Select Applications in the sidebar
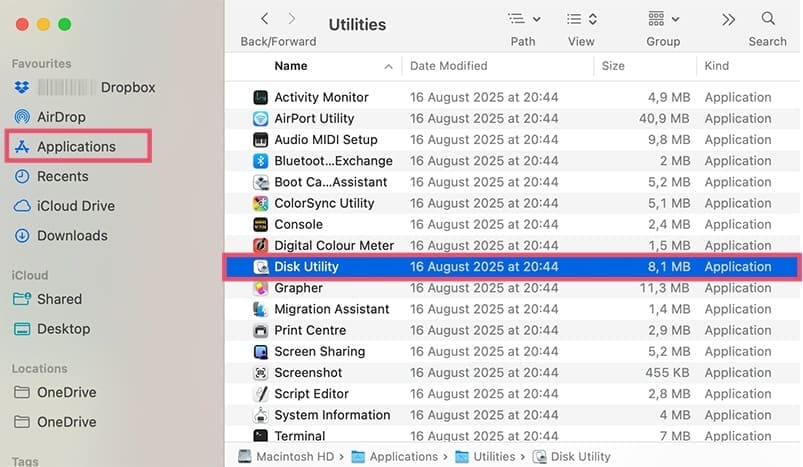Image resolution: width=803 pixels, height=467 pixels. pyautogui.click(x=76, y=147)
